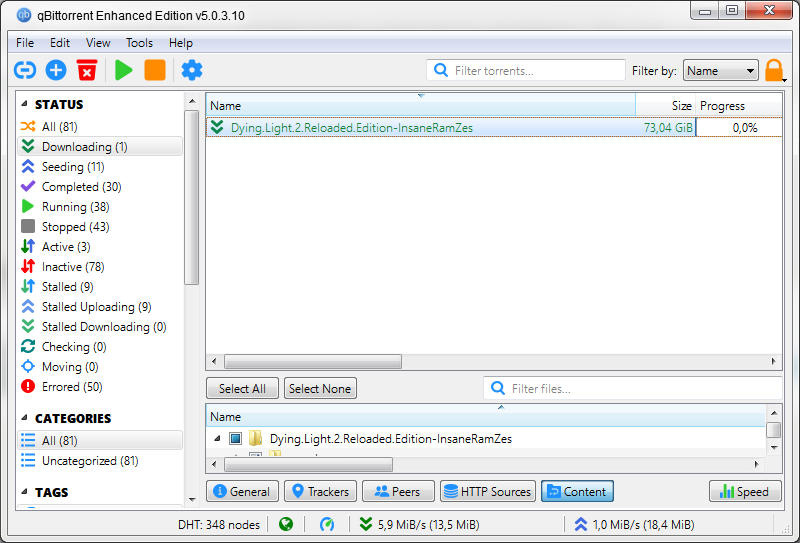Select the Moving (0) filter
The width and height of the screenshot is (800, 543).
click(x=100, y=366)
